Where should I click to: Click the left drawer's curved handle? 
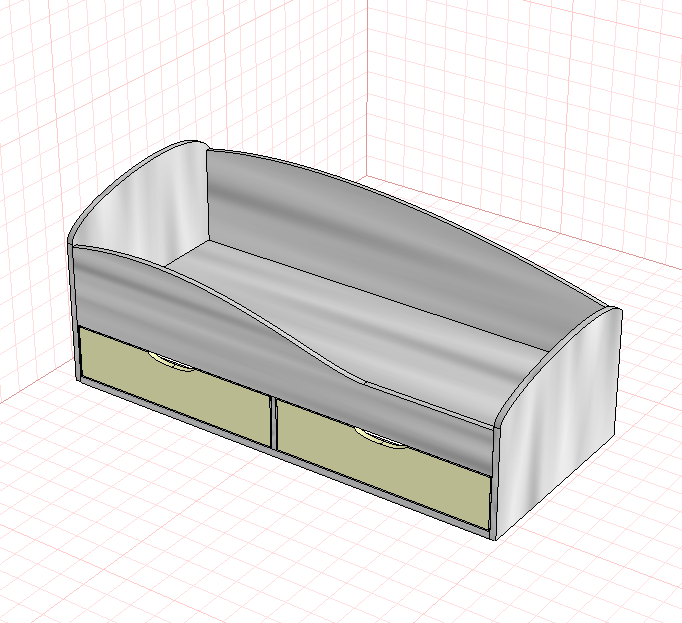click(172, 364)
